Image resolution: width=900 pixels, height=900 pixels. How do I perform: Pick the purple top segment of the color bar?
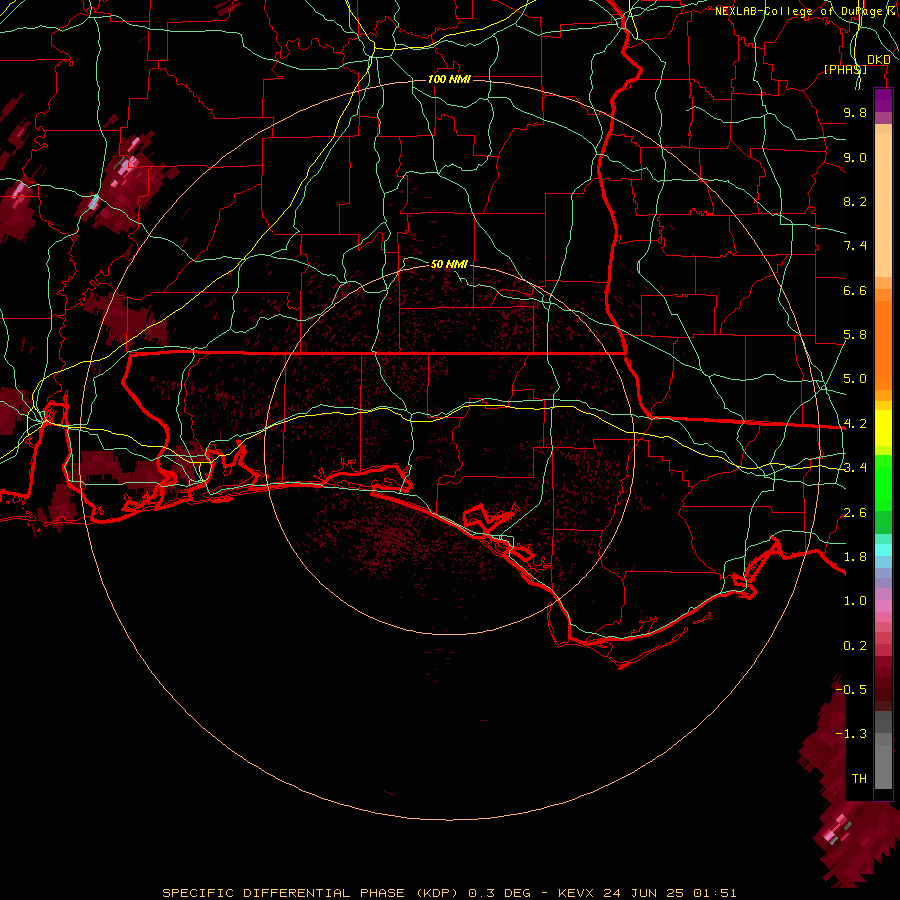coord(883,100)
